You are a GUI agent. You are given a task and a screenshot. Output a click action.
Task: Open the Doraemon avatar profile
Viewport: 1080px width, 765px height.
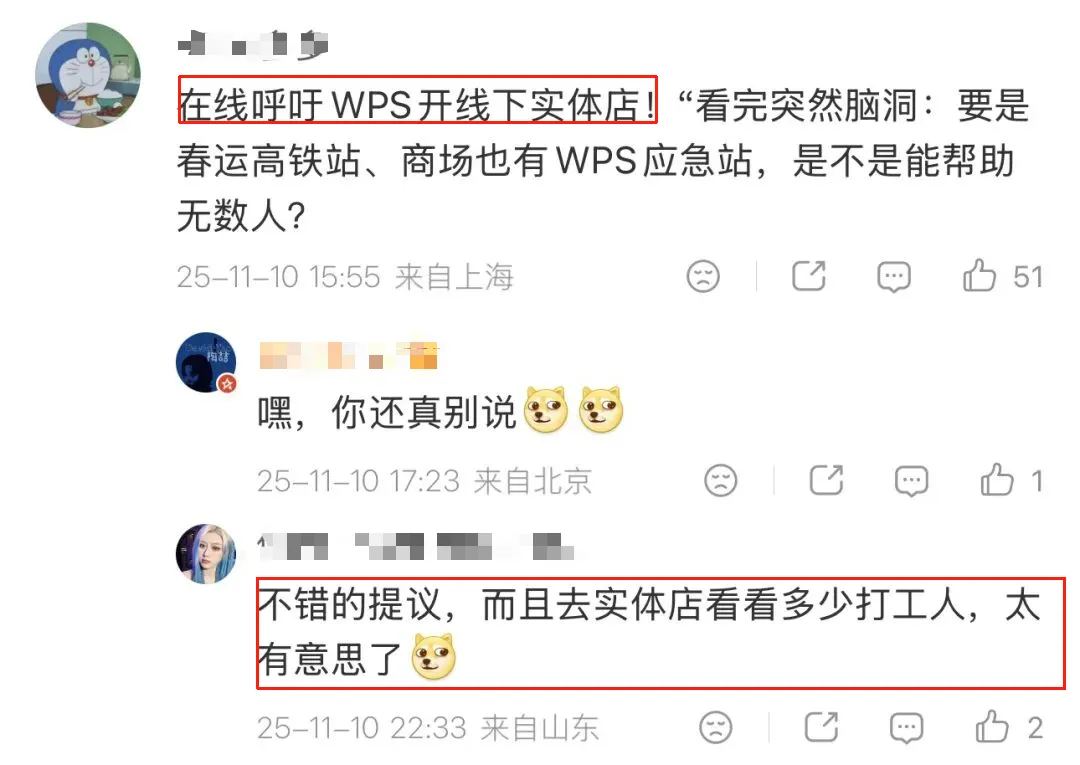[x=88, y=75]
